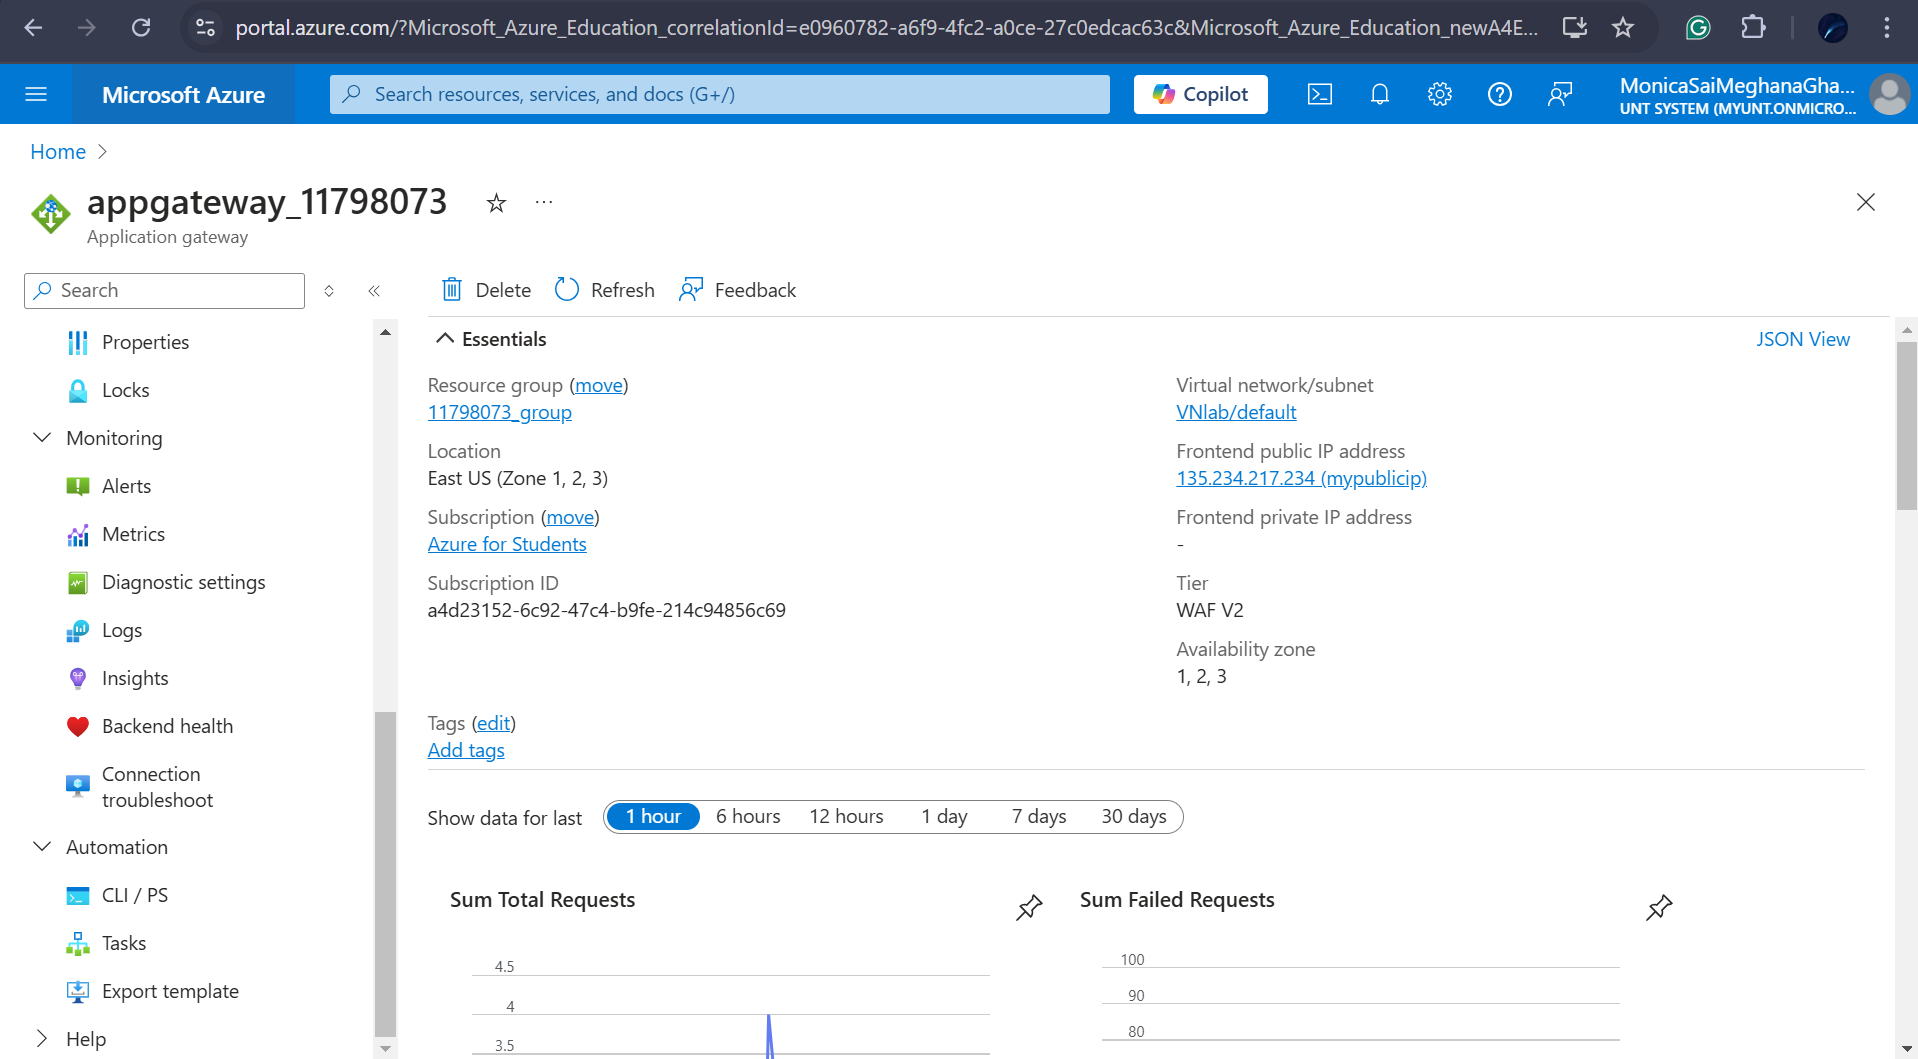Open Diagnostic settings
The image size is (1918, 1059).
point(183,582)
